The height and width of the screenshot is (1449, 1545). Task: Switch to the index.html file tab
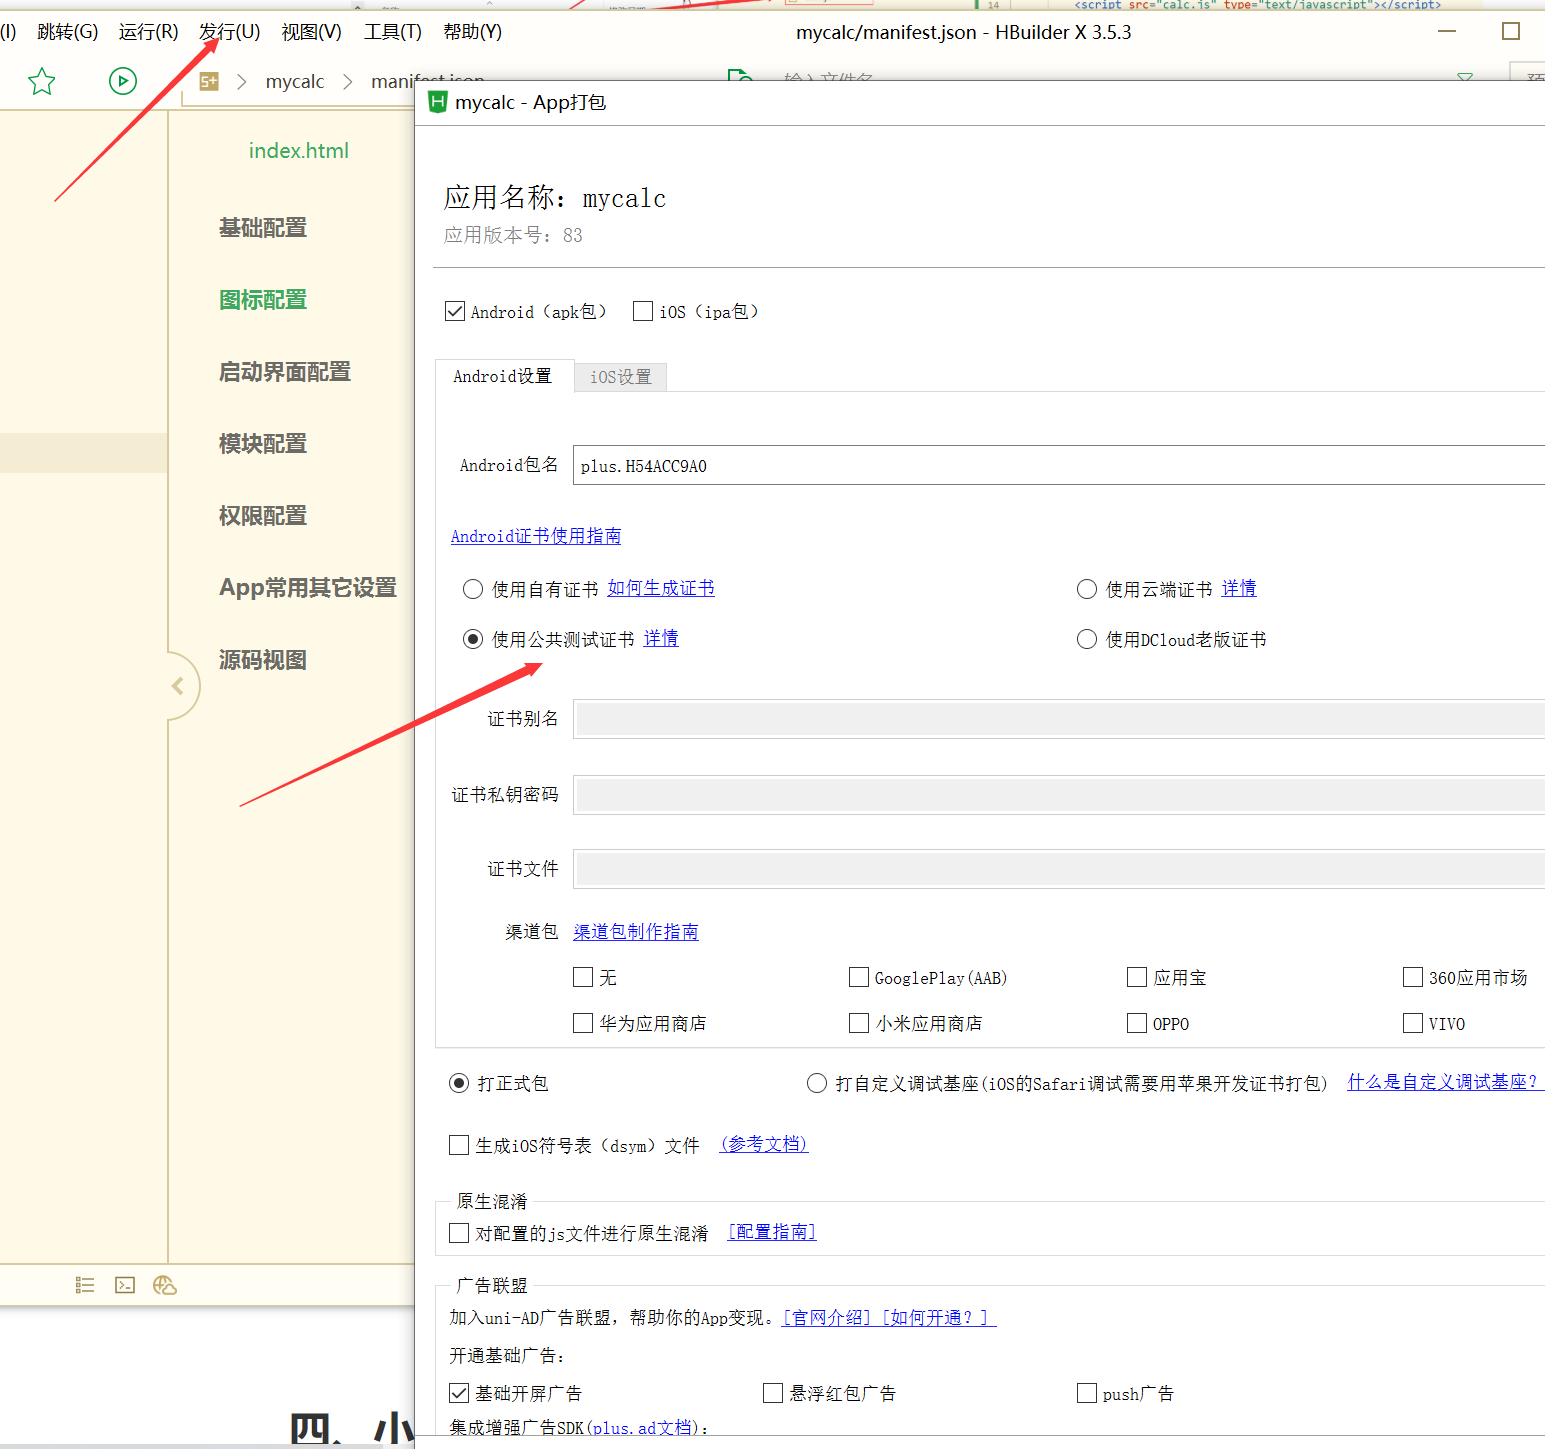point(299,151)
